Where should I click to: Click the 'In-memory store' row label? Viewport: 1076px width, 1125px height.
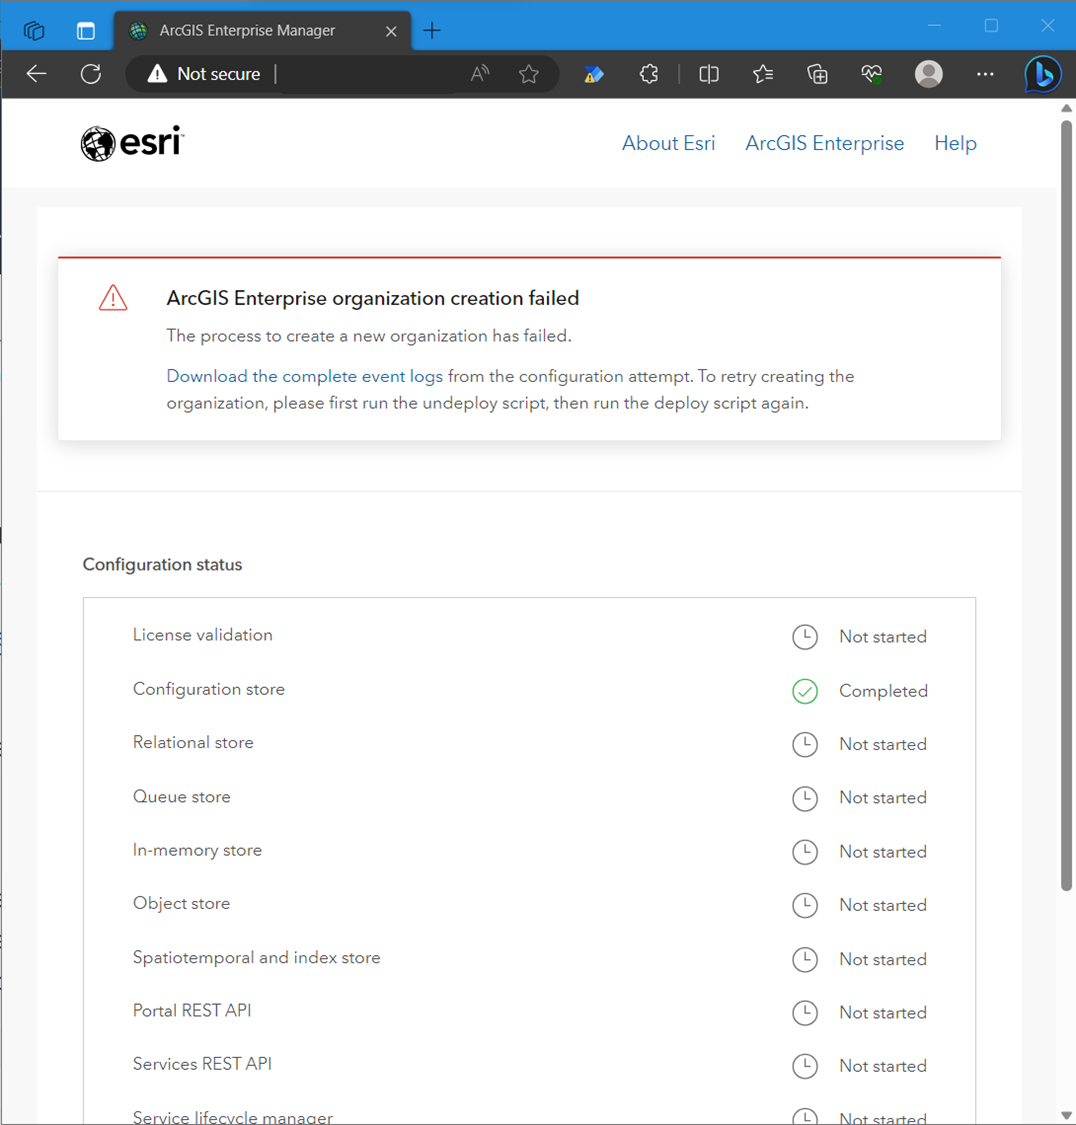coord(197,850)
